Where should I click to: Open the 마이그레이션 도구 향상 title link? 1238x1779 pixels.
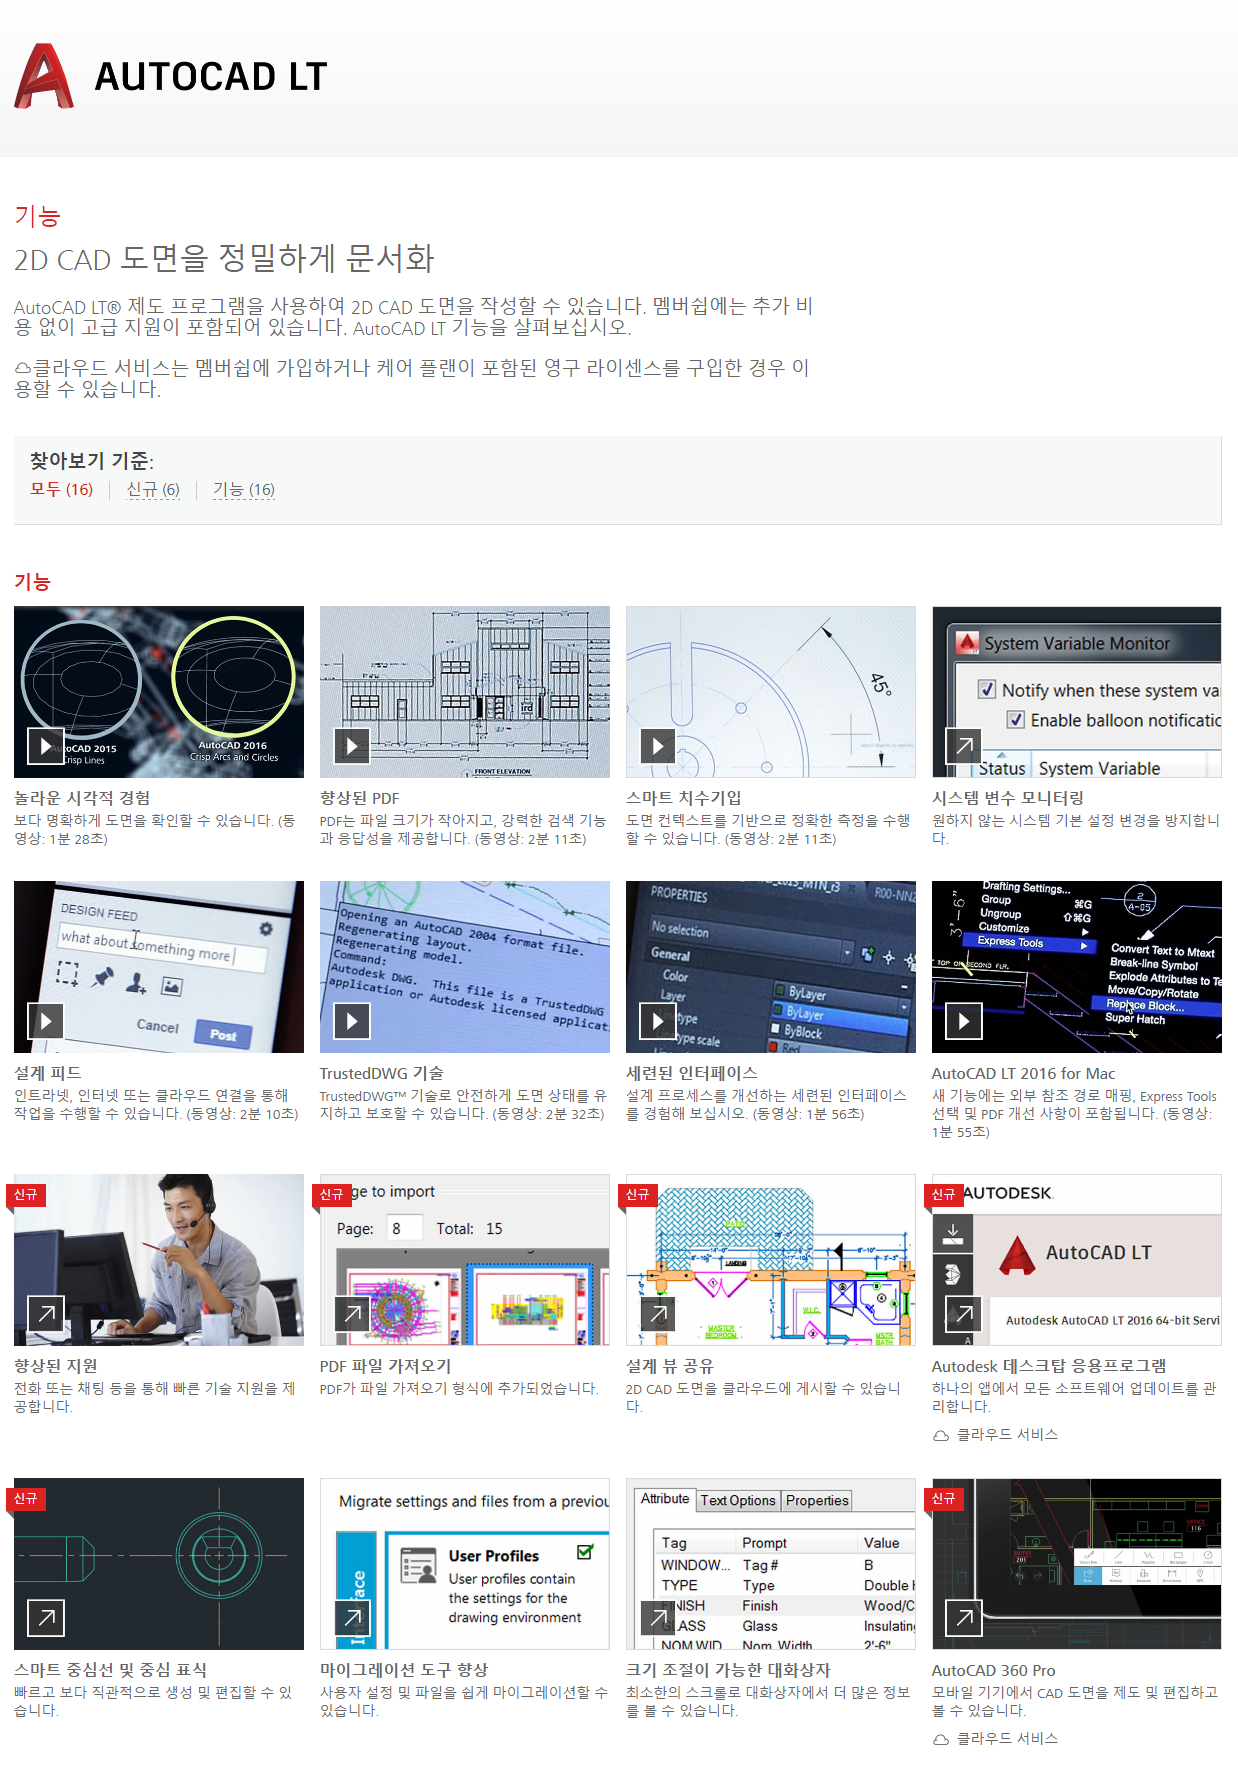[x=404, y=1670]
